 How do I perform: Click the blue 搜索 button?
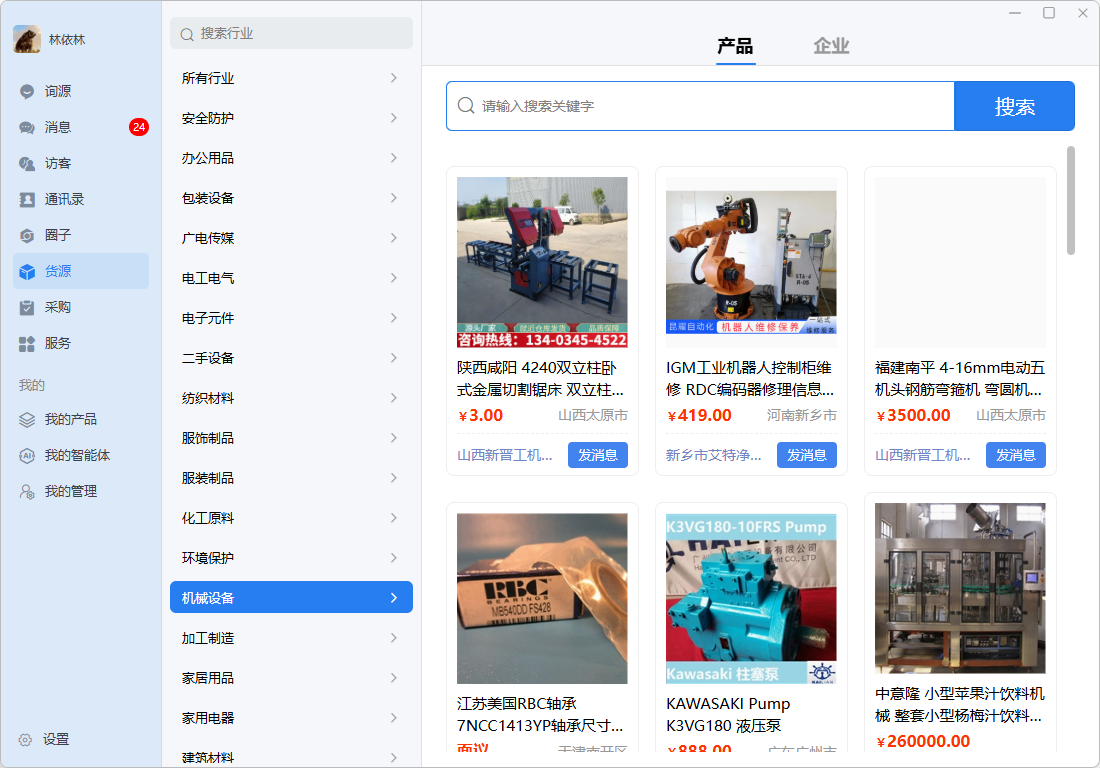[1014, 106]
